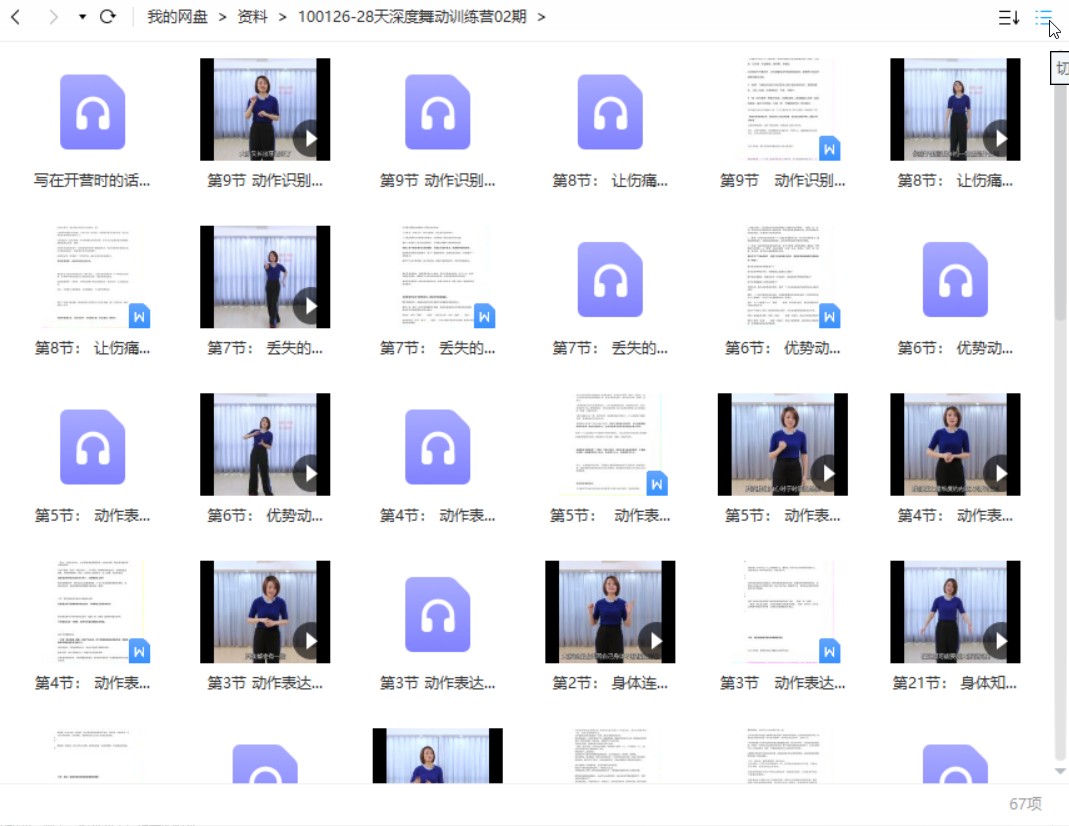This screenshot has height=826, width=1069.
Task: Go back to the previous folder
Action: point(16,17)
